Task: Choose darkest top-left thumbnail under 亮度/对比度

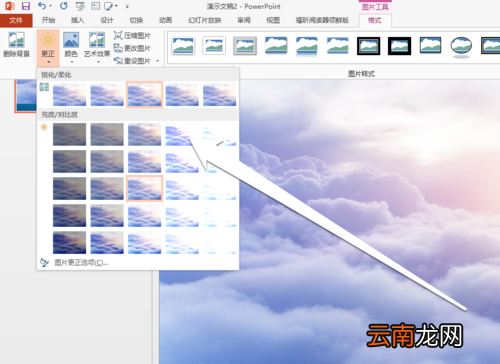Action: [x=69, y=134]
